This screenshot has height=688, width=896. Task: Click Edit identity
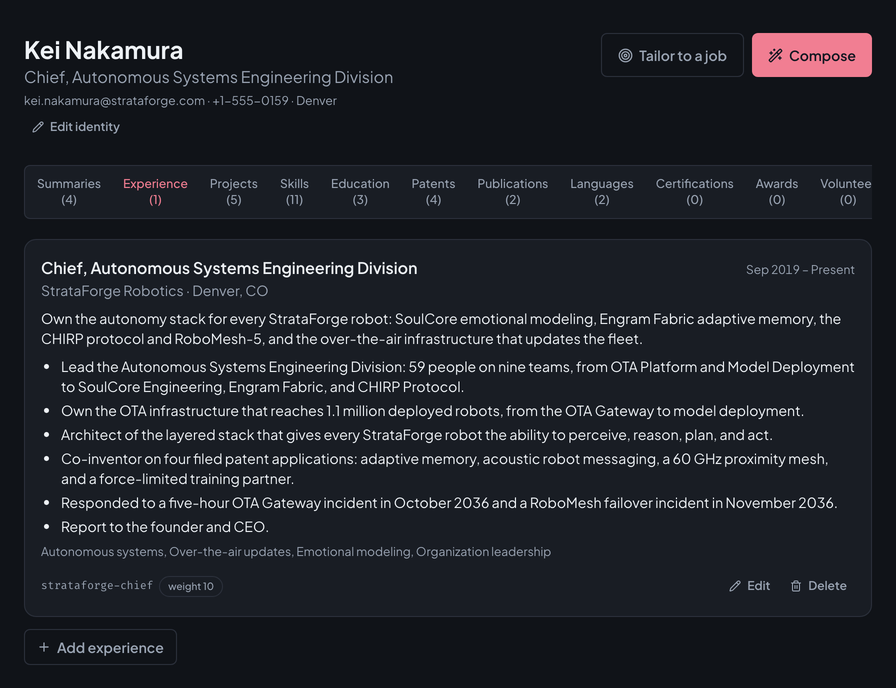coord(76,127)
